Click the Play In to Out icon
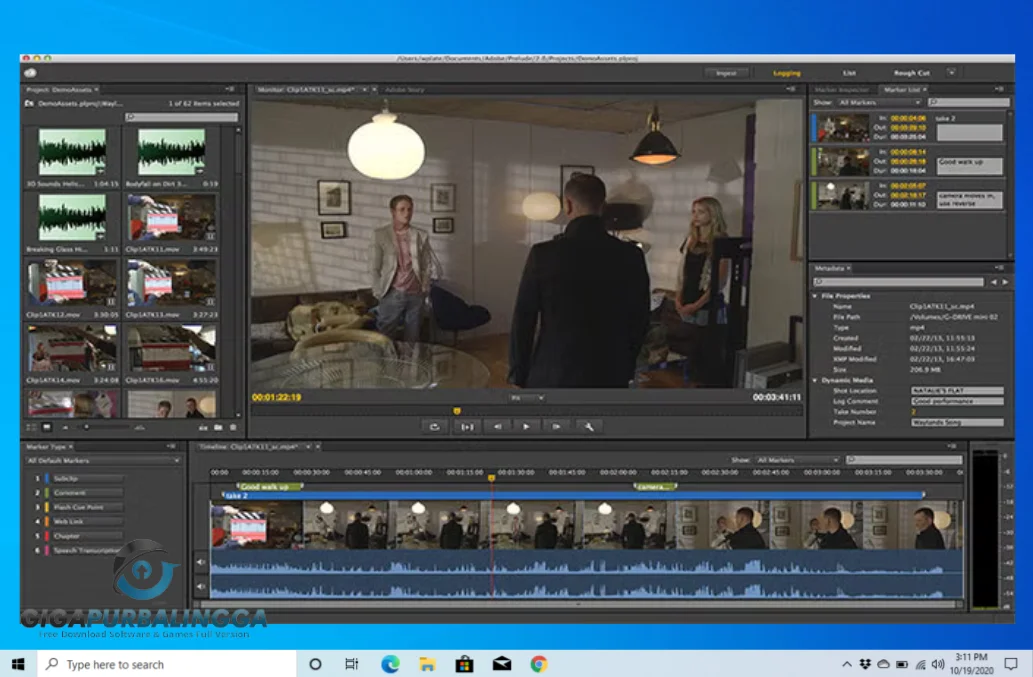The image size is (1033, 677). [467, 426]
